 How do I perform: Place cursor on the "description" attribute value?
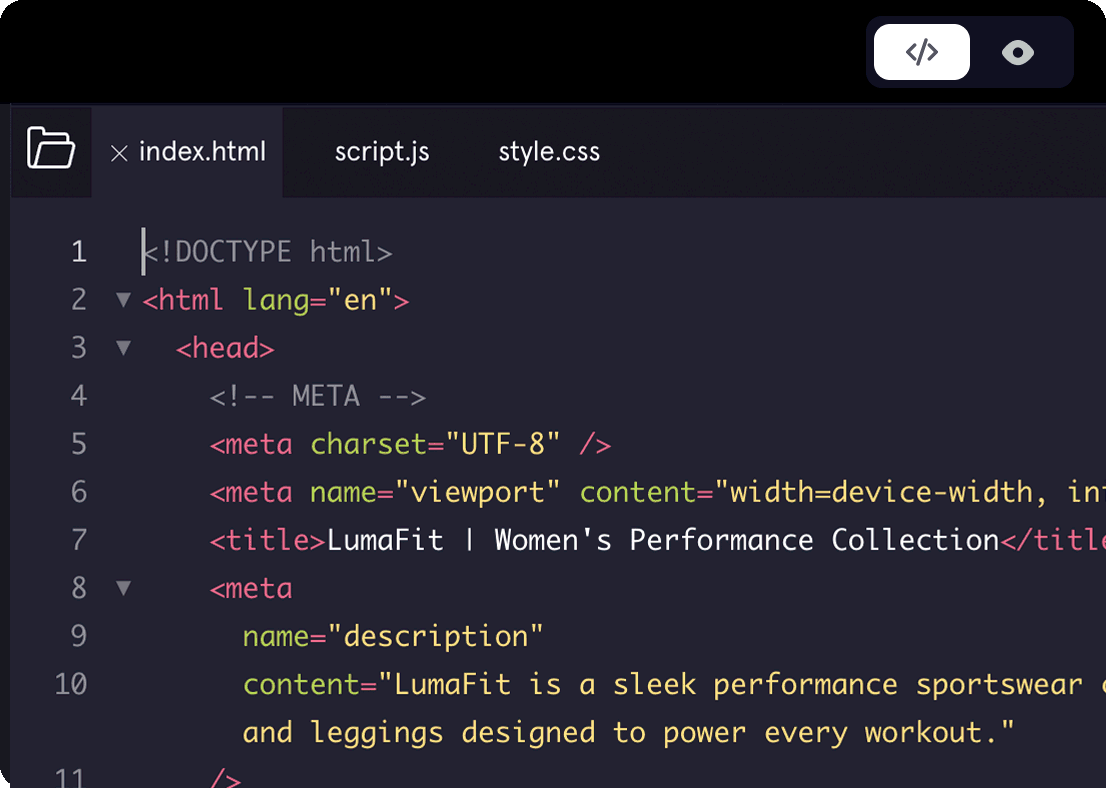coord(435,636)
